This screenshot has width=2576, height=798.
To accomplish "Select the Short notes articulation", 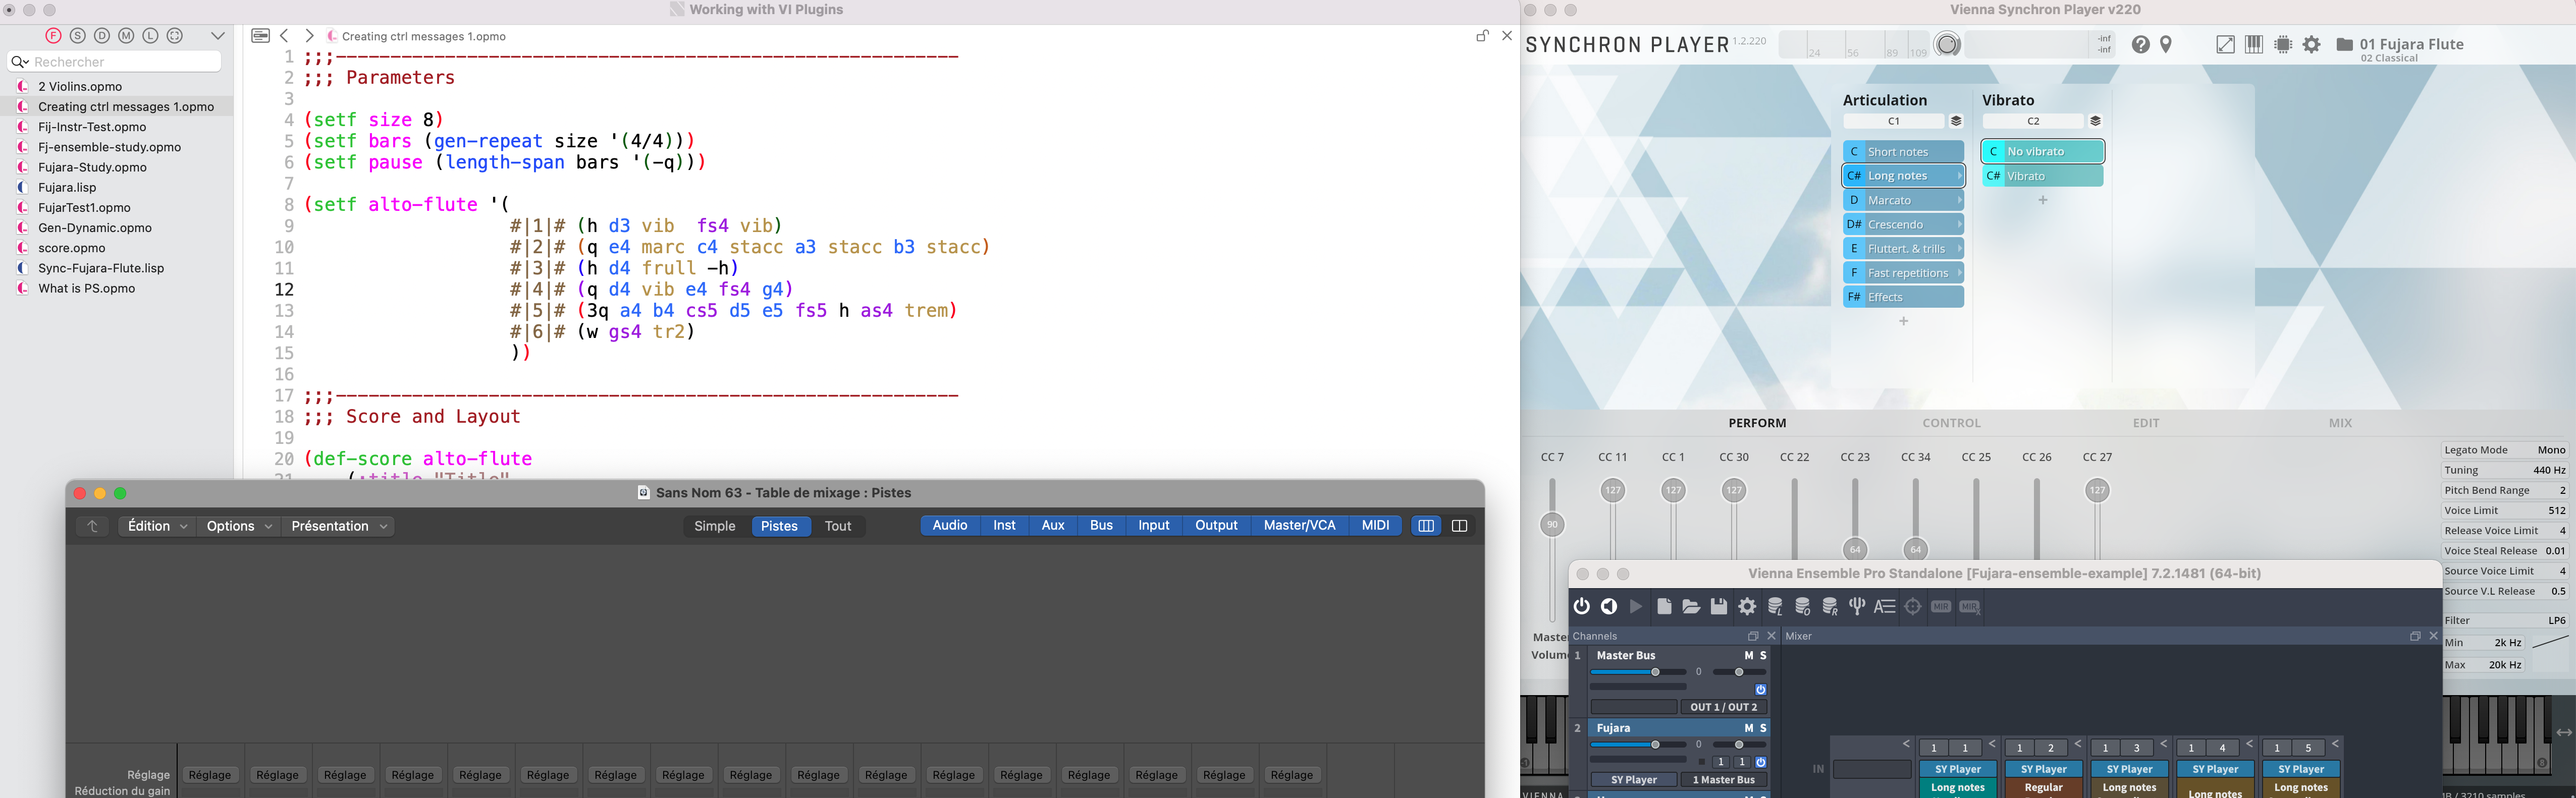I will coord(1903,151).
